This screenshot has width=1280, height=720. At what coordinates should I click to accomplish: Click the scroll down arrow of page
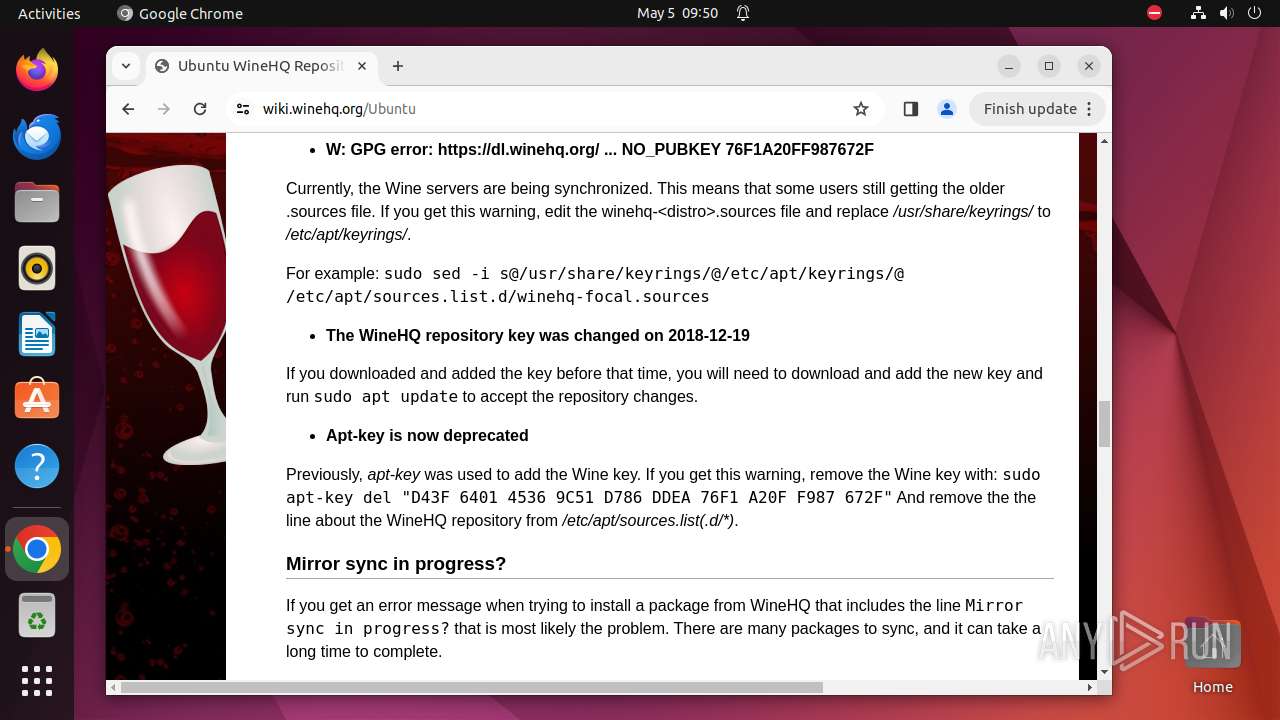click(1105, 672)
